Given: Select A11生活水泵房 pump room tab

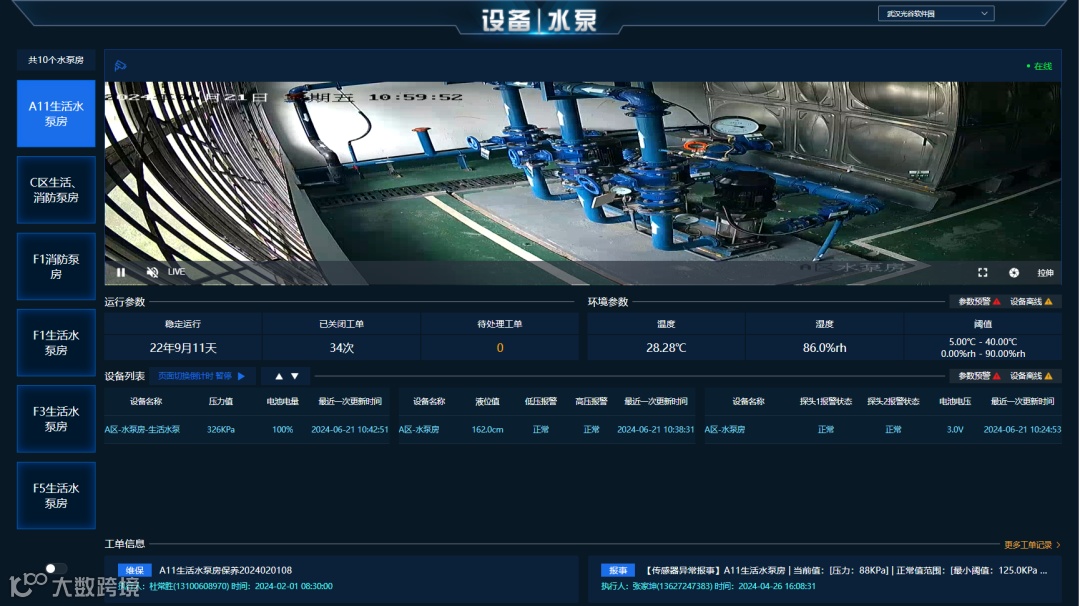Looking at the screenshot, I should (56, 114).
